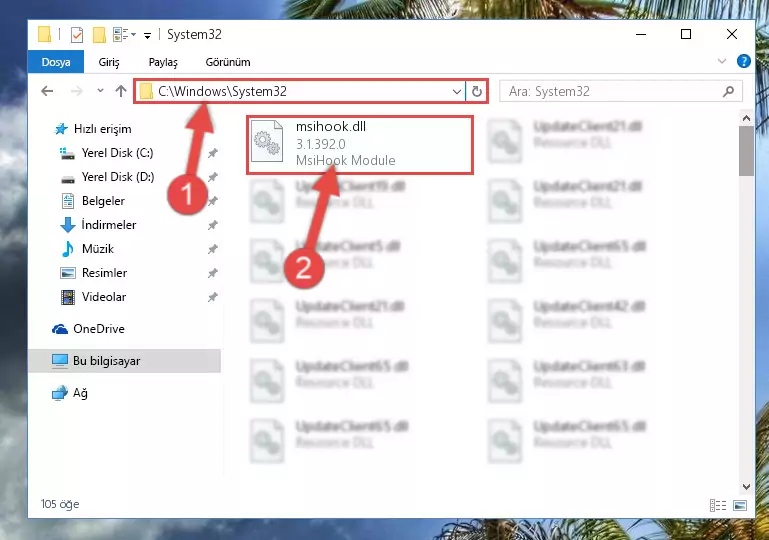Expand the address bar history dropdown
The width and height of the screenshot is (769, 540).
tap(457, 91)
